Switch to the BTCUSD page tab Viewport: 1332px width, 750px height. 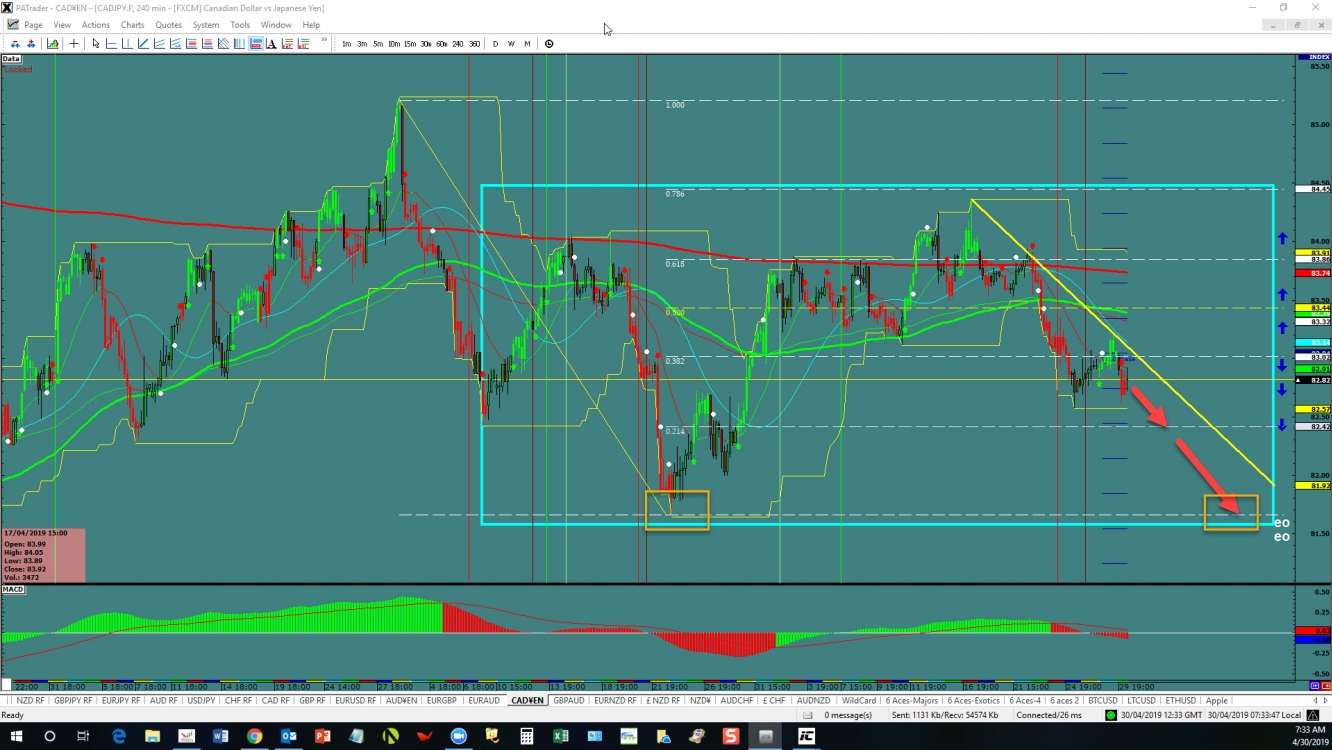(x=1102, y=701)
